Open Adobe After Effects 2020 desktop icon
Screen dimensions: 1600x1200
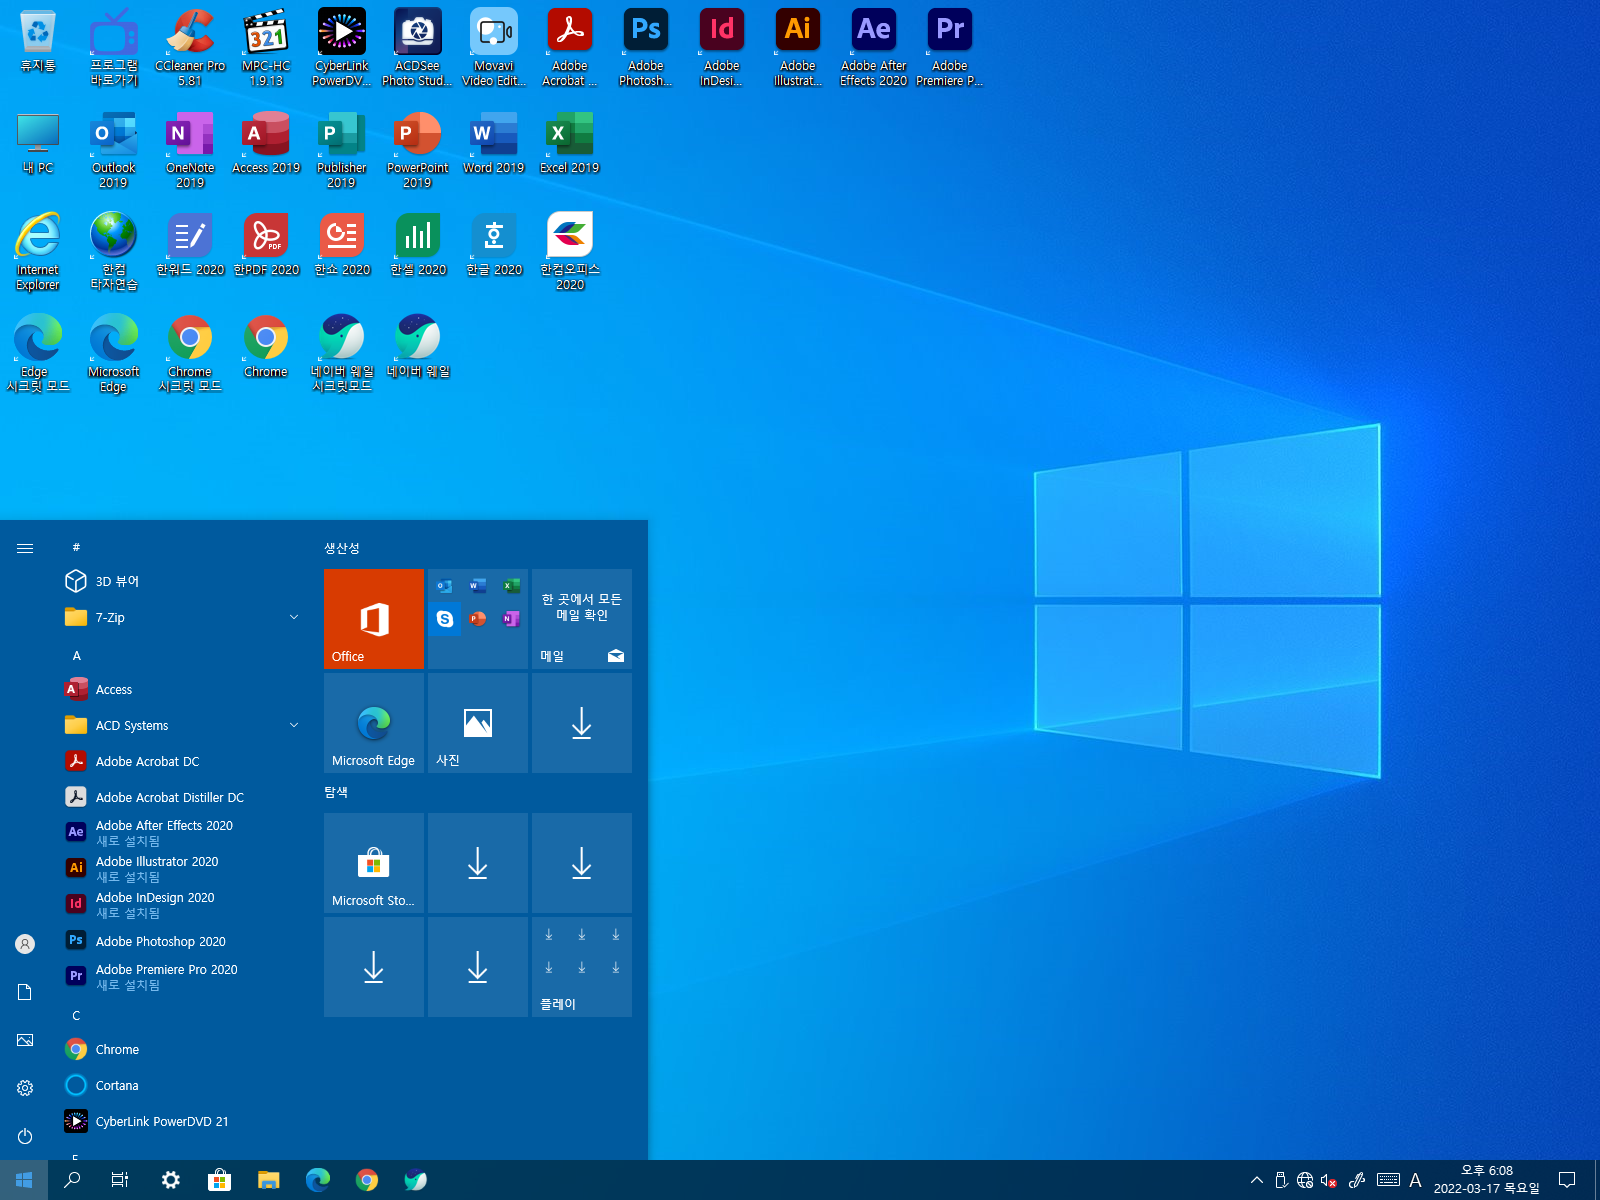[x=874, y=47]
